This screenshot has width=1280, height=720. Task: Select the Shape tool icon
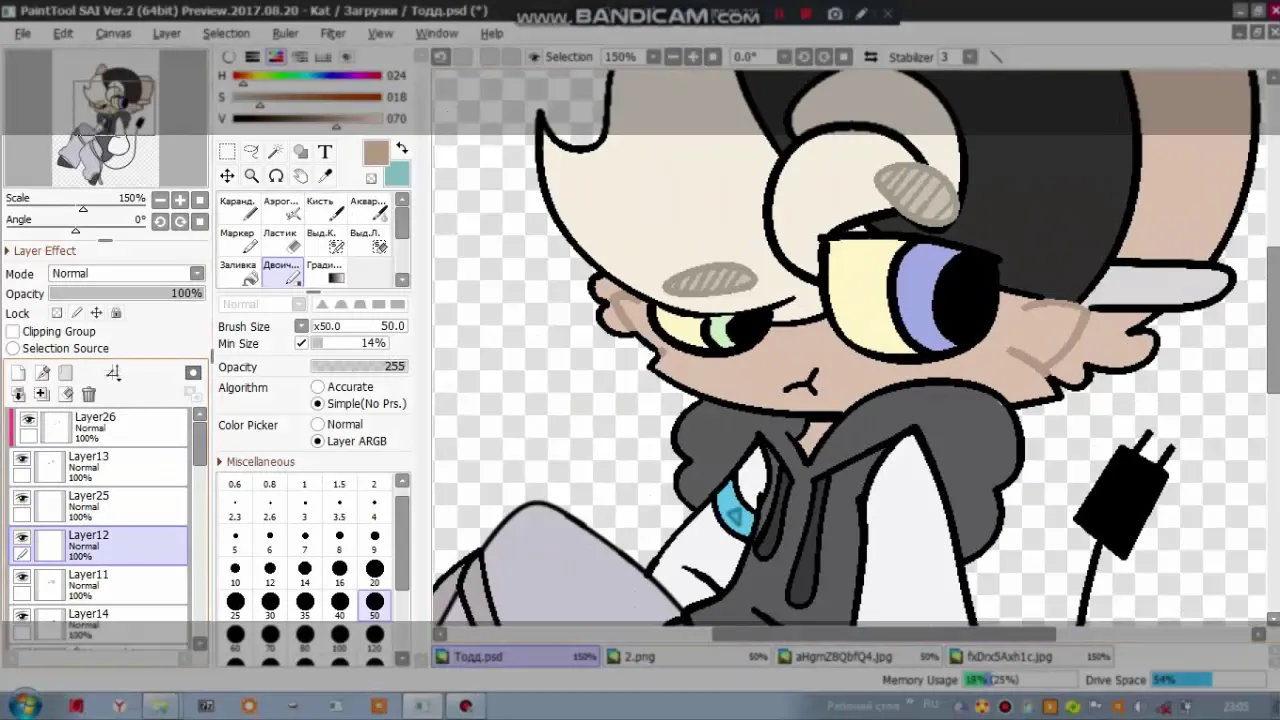coord(300,152)
